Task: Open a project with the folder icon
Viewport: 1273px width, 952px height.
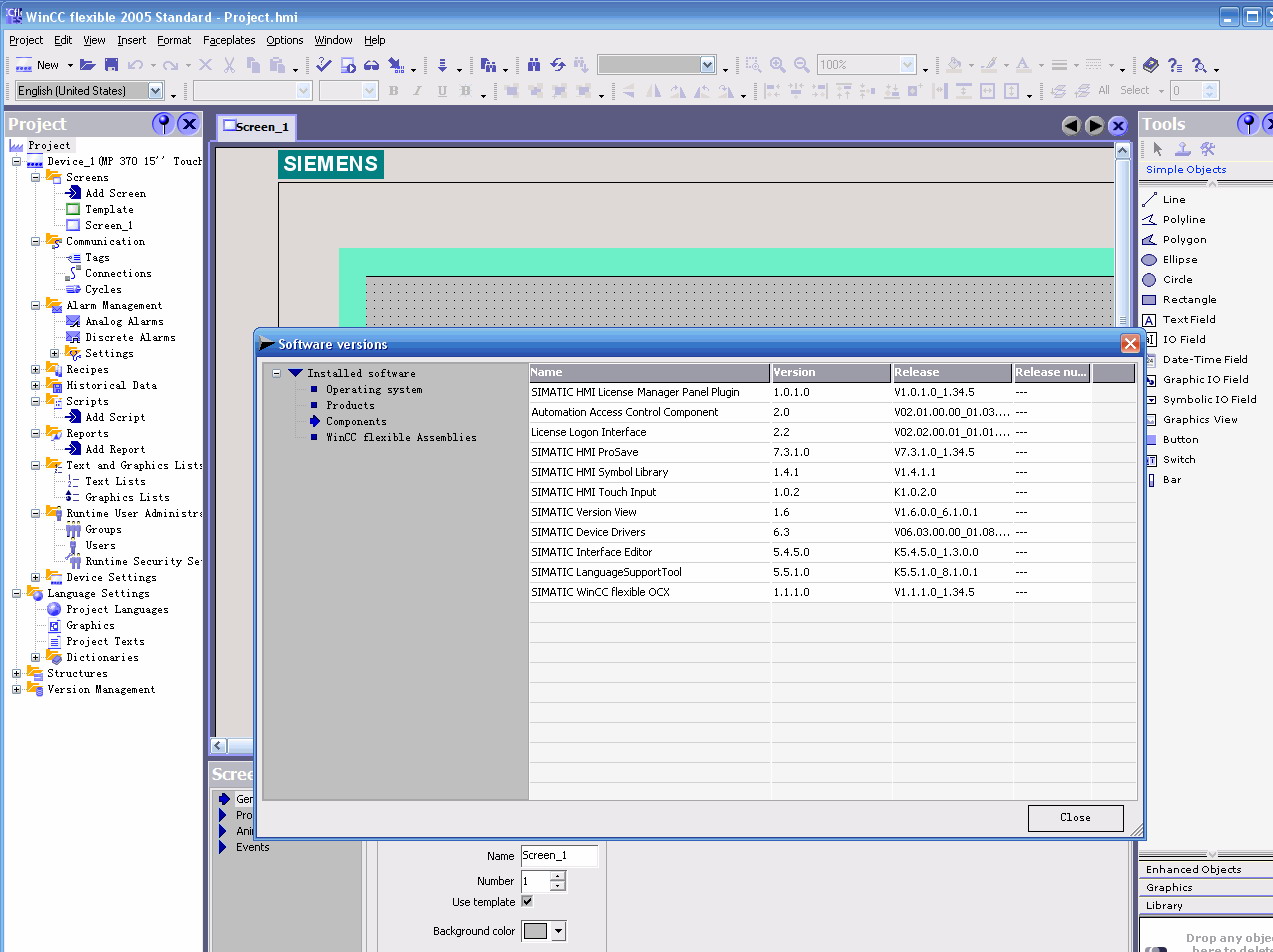Action: click(x=88, y=65)
